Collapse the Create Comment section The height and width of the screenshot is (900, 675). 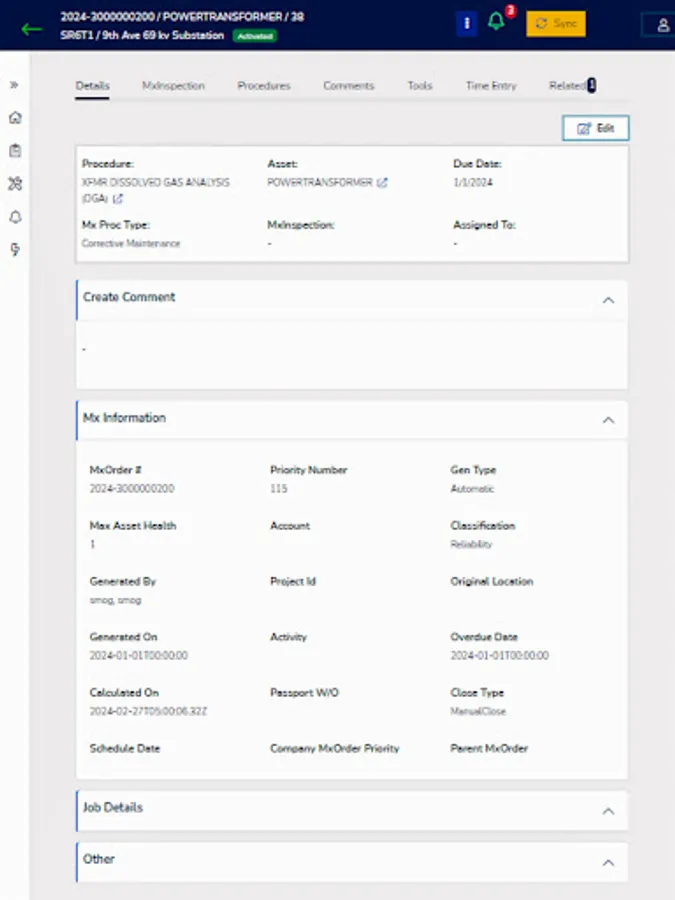pyautogui.click(x=608, y=298)
